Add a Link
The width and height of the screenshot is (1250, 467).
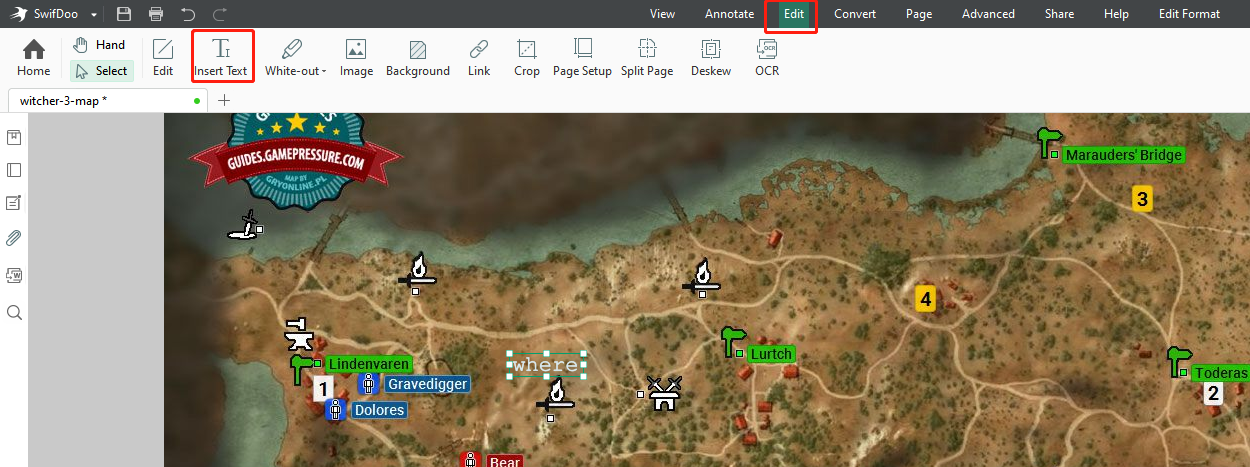coord(479,57)
